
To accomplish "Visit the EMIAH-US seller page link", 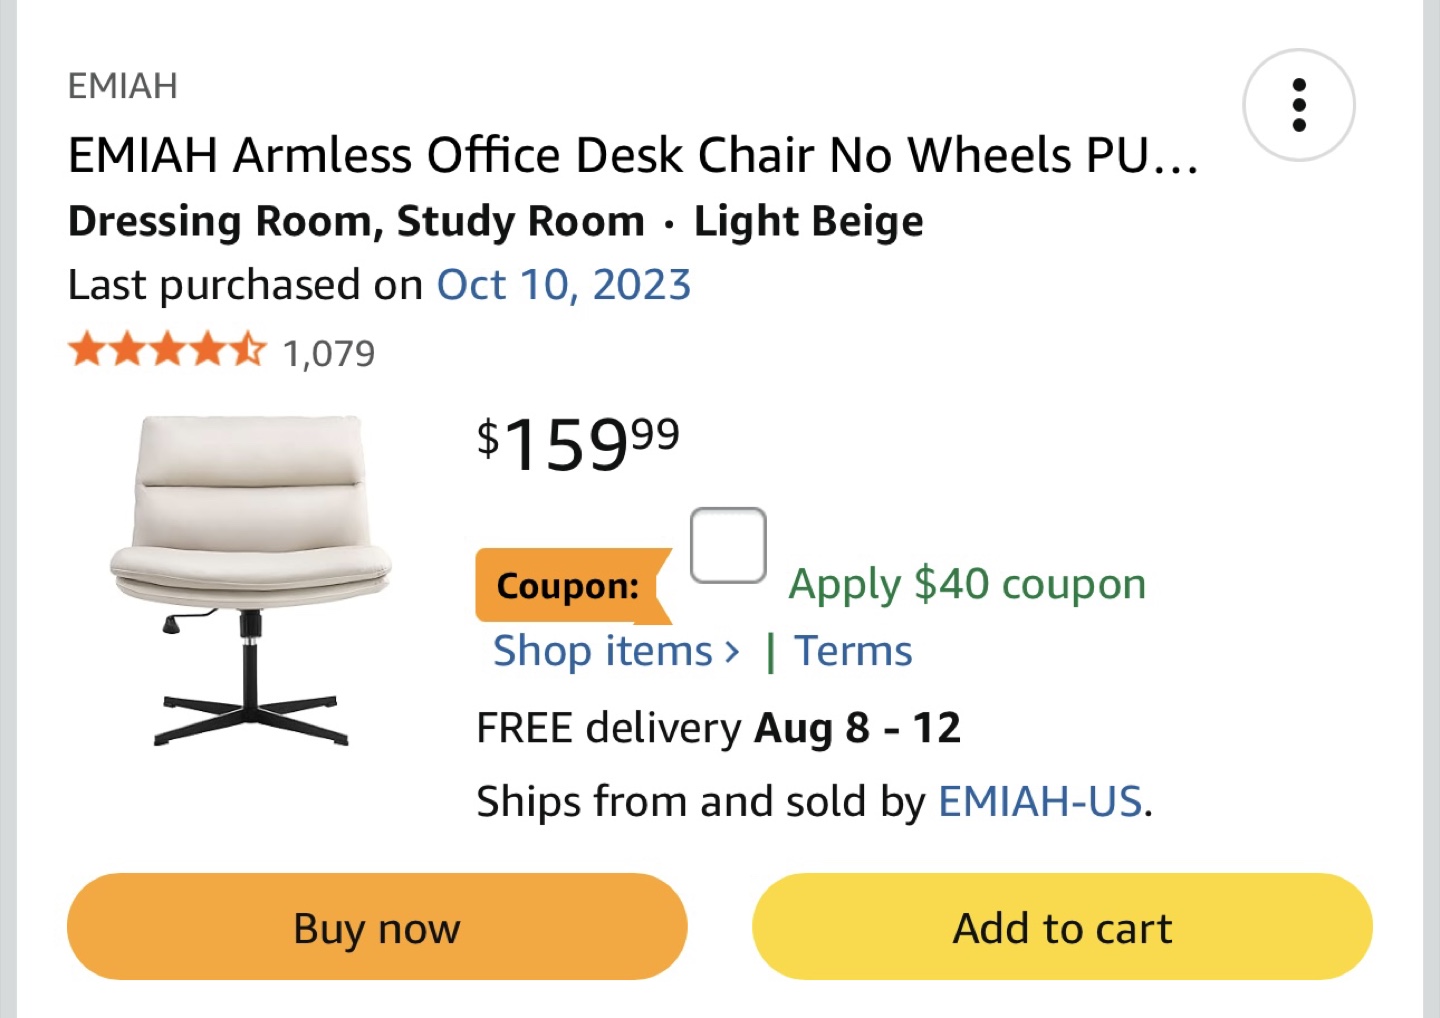I will pyautogui.click(x=1040, y=801).
